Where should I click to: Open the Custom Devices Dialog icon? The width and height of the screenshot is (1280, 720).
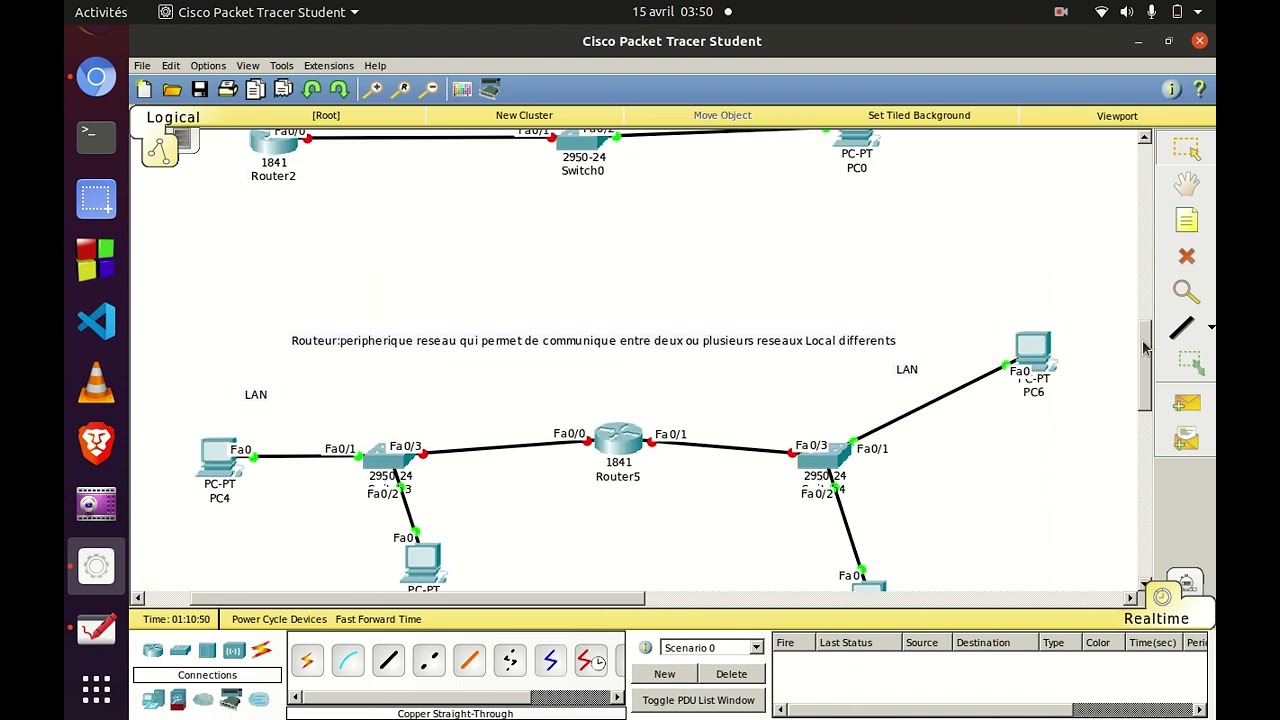tap(490, 89)
